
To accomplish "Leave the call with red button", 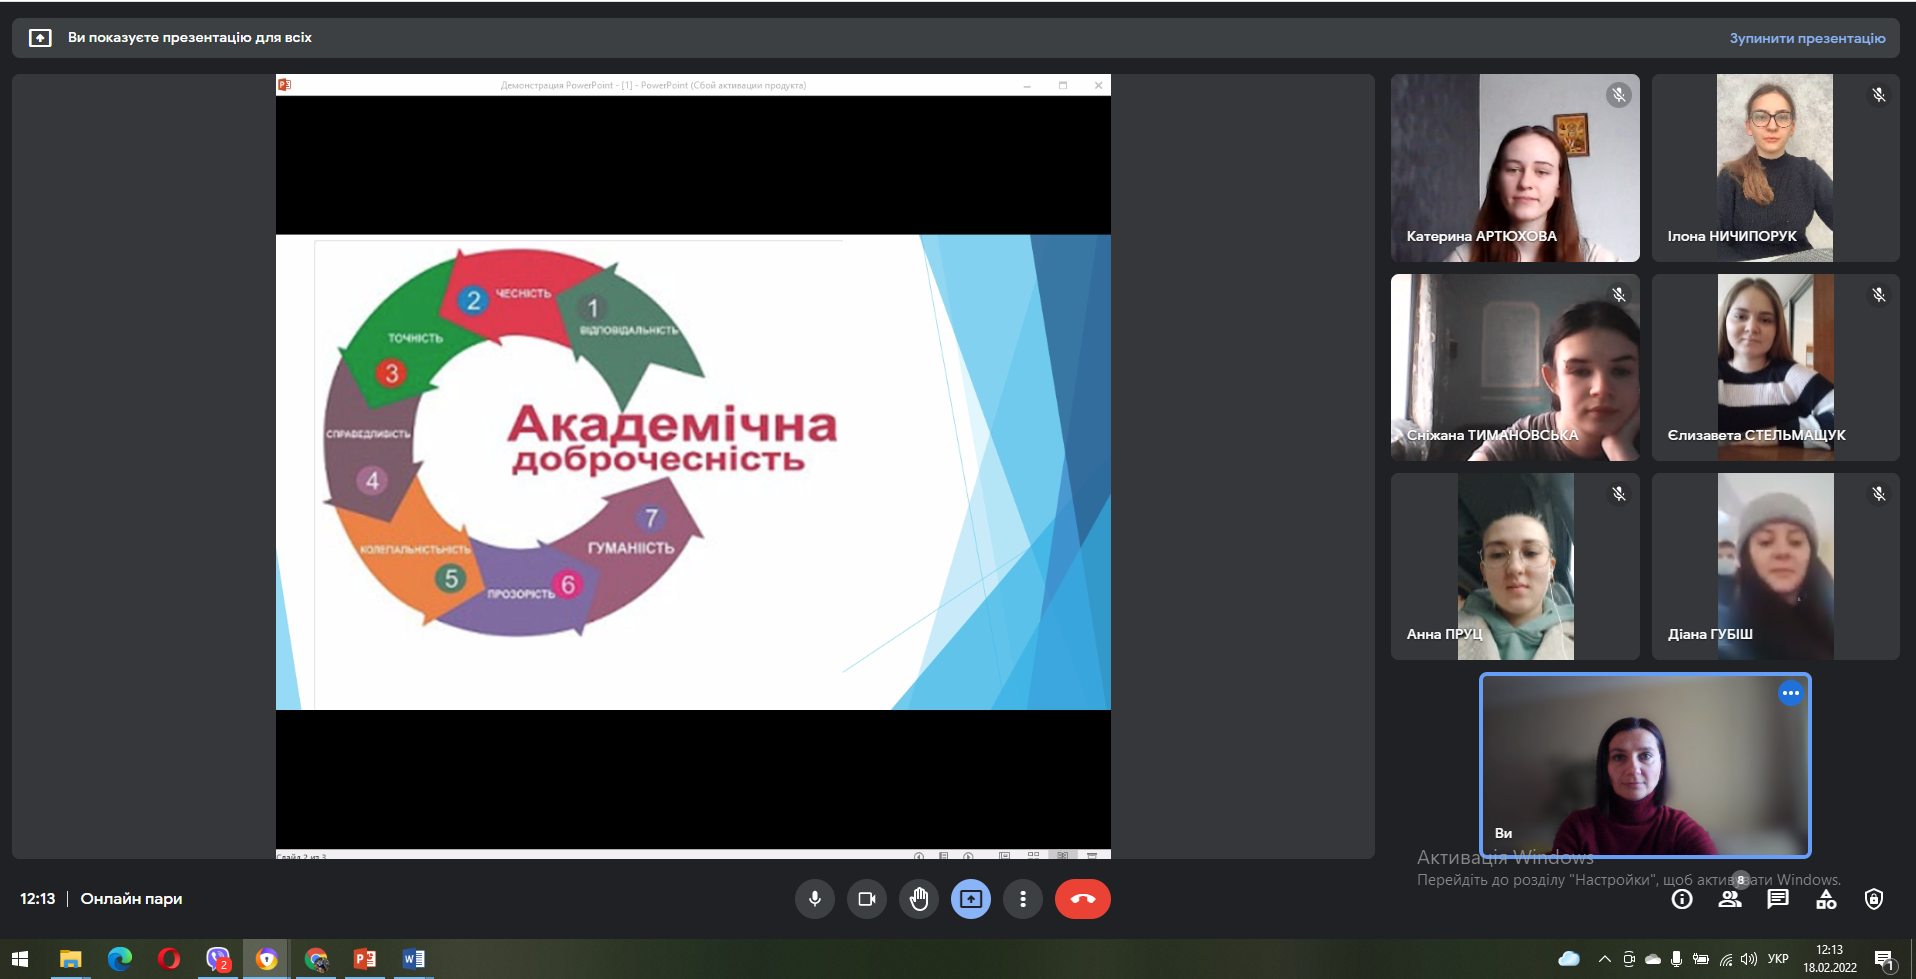I will [1082, 899].
